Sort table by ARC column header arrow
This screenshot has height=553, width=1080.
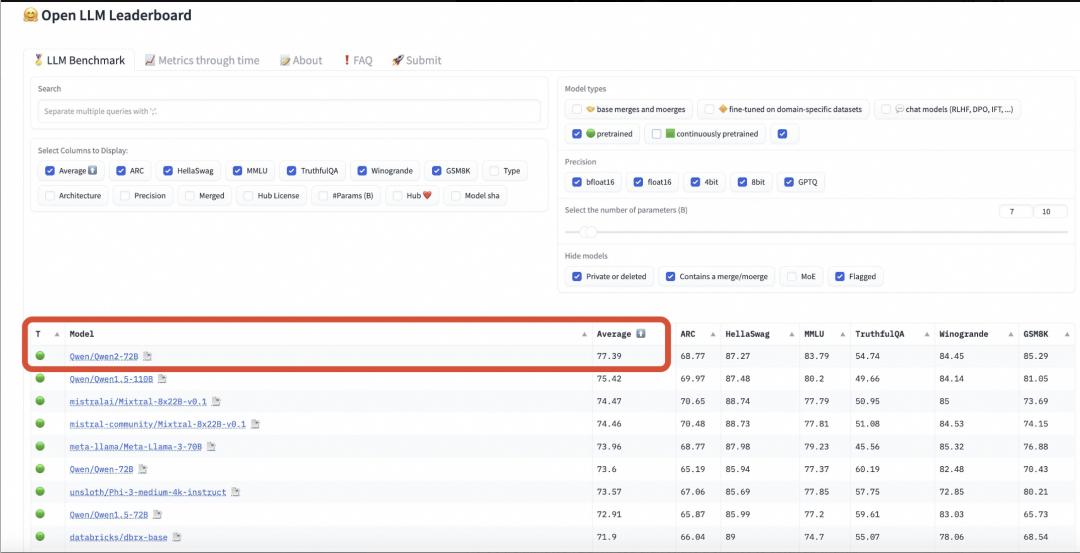click(x=710, y=334)
